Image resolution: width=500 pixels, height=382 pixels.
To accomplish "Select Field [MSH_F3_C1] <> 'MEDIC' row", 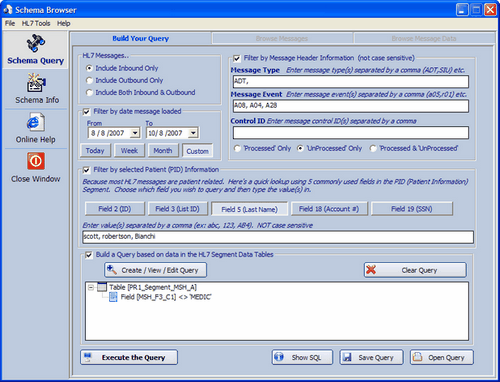I will (166, 297).
